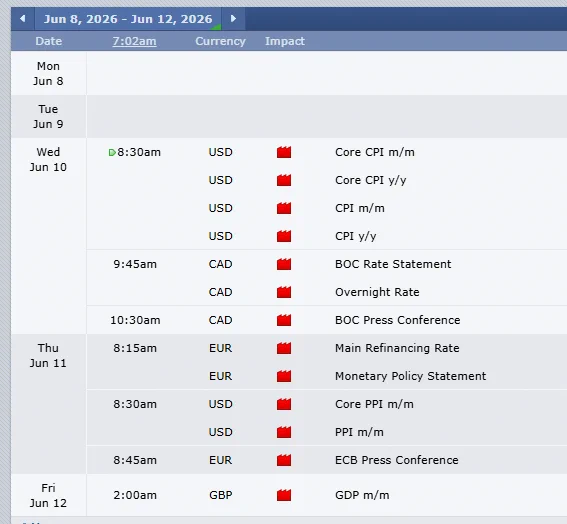Click USD currency for PPI m/m
This screenshot has height=524, width=567.
coord(220,432)
